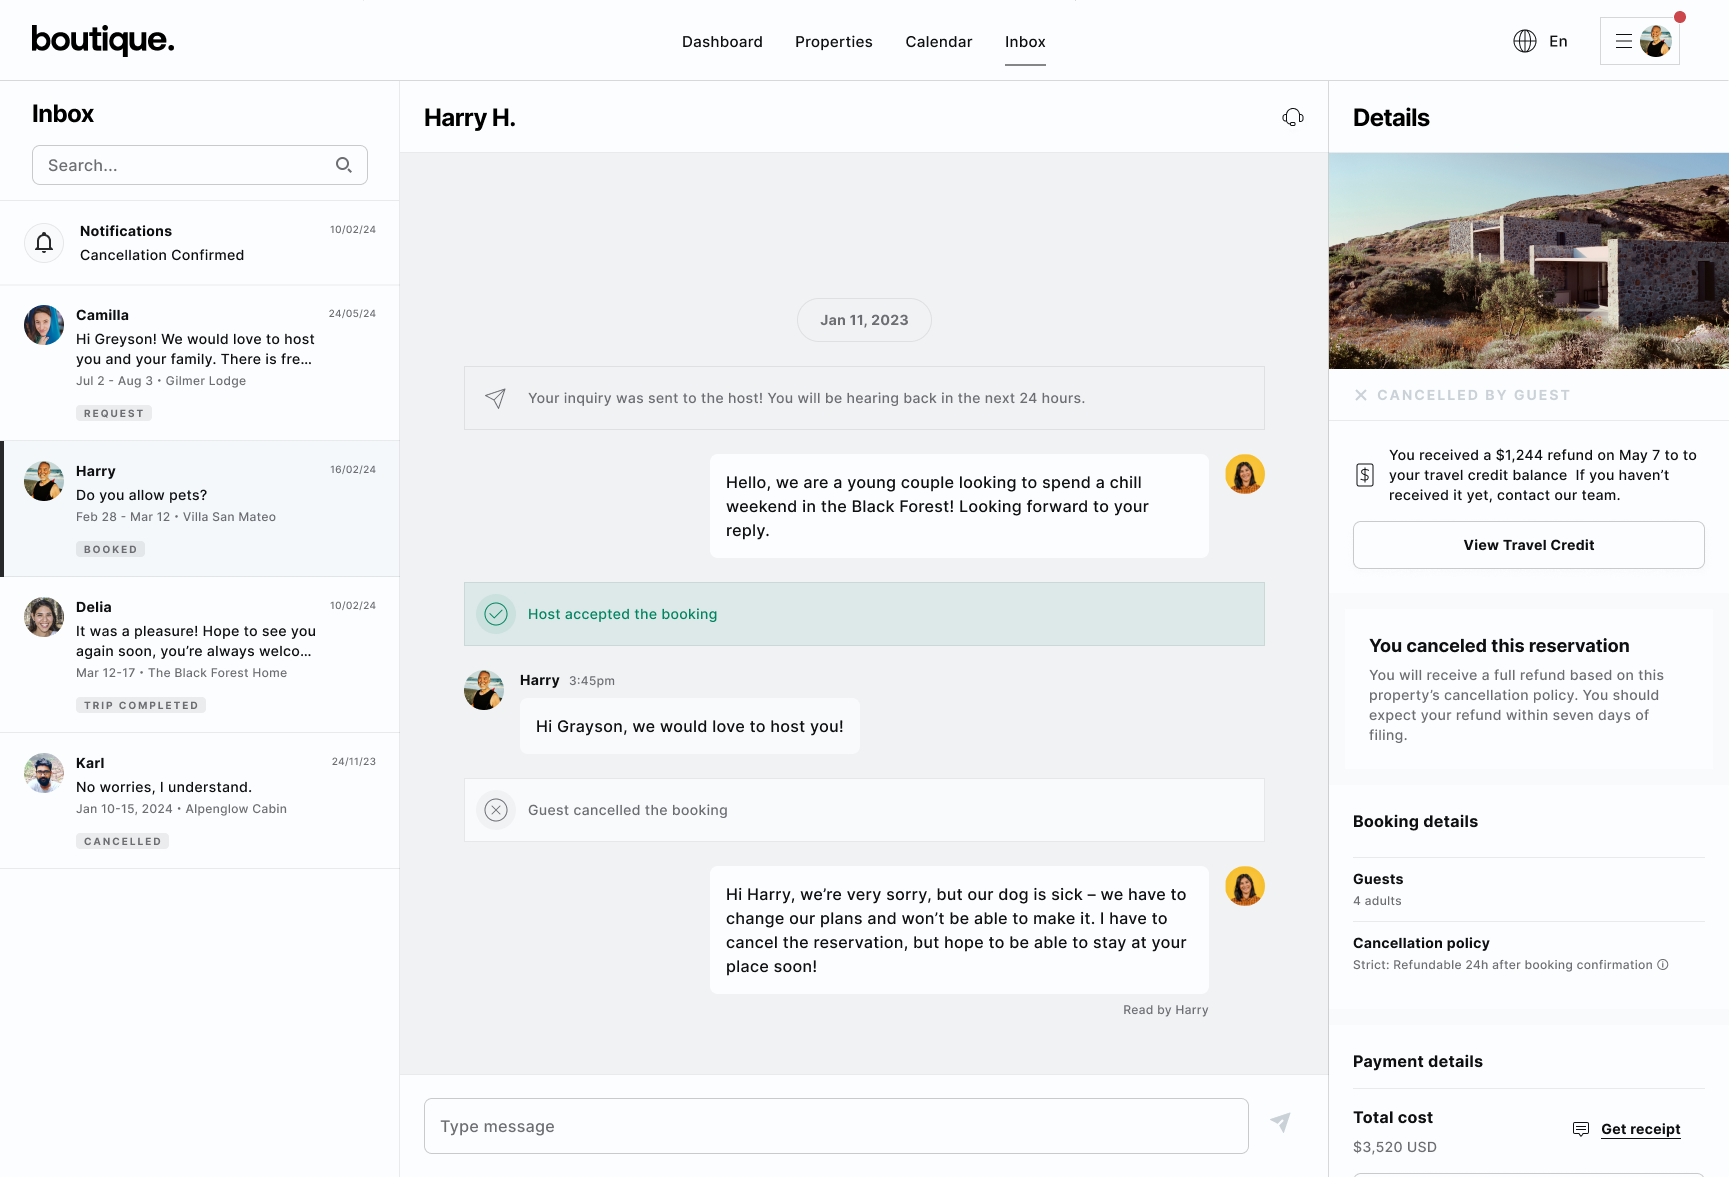This screenshot has width=1729, height=1177.
Task: Focus the inbox Search field
Action: click(x=200, y=165)
